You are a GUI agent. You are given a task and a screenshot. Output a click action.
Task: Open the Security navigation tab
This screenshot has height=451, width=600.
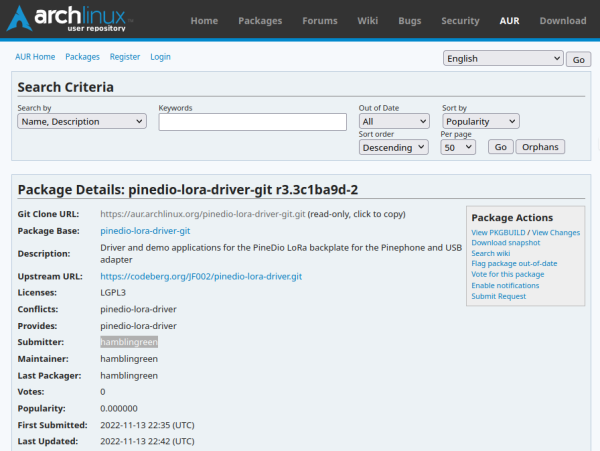pyautogui.click(x=460, y=21)
